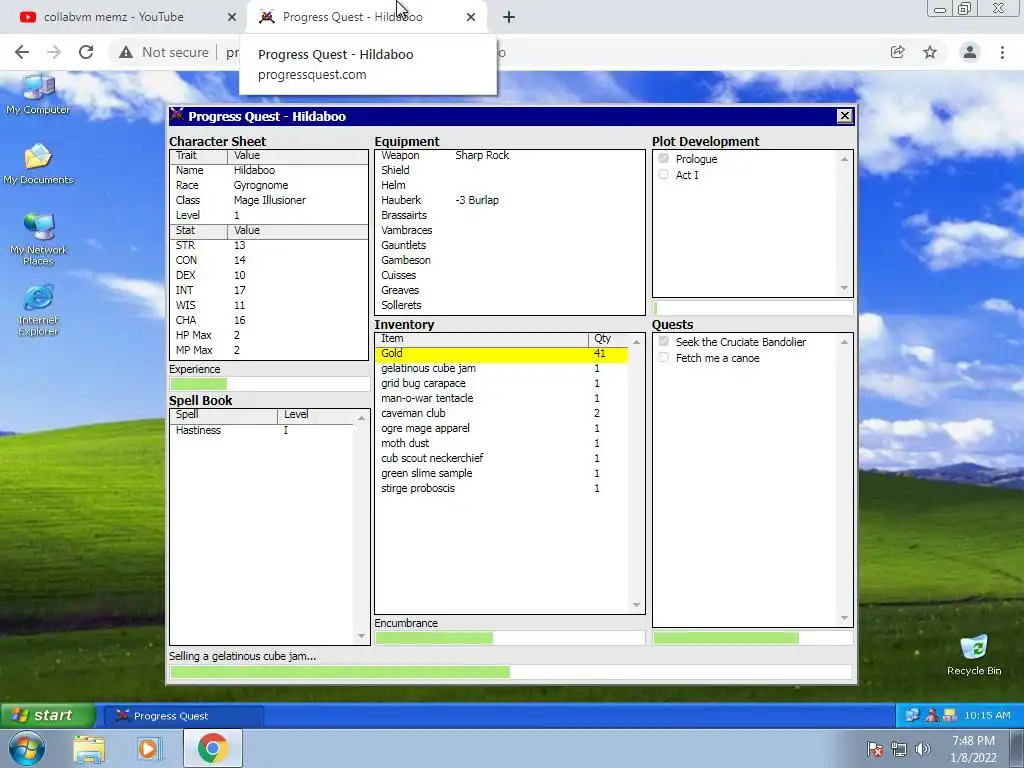1024x768 pixels.
Task: Open Windows Media Player taskbar icon
Action: coord(149,748)
